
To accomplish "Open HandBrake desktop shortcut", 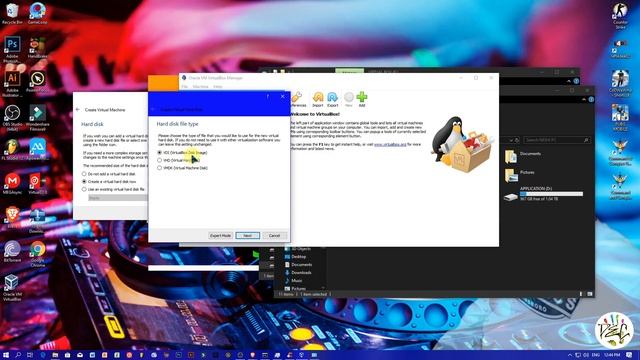I will tap(38, 48).
